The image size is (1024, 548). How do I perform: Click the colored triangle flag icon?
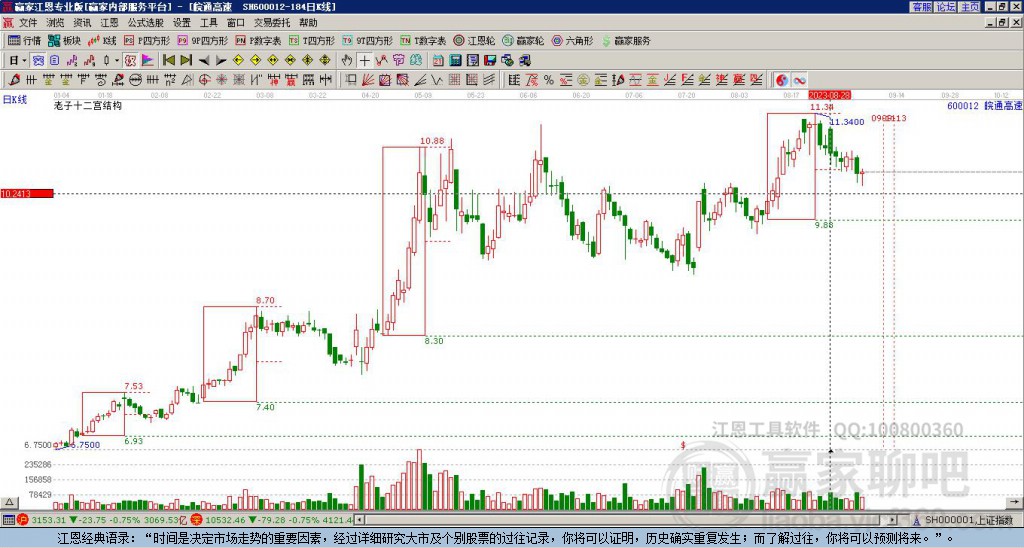coord(148,60)
